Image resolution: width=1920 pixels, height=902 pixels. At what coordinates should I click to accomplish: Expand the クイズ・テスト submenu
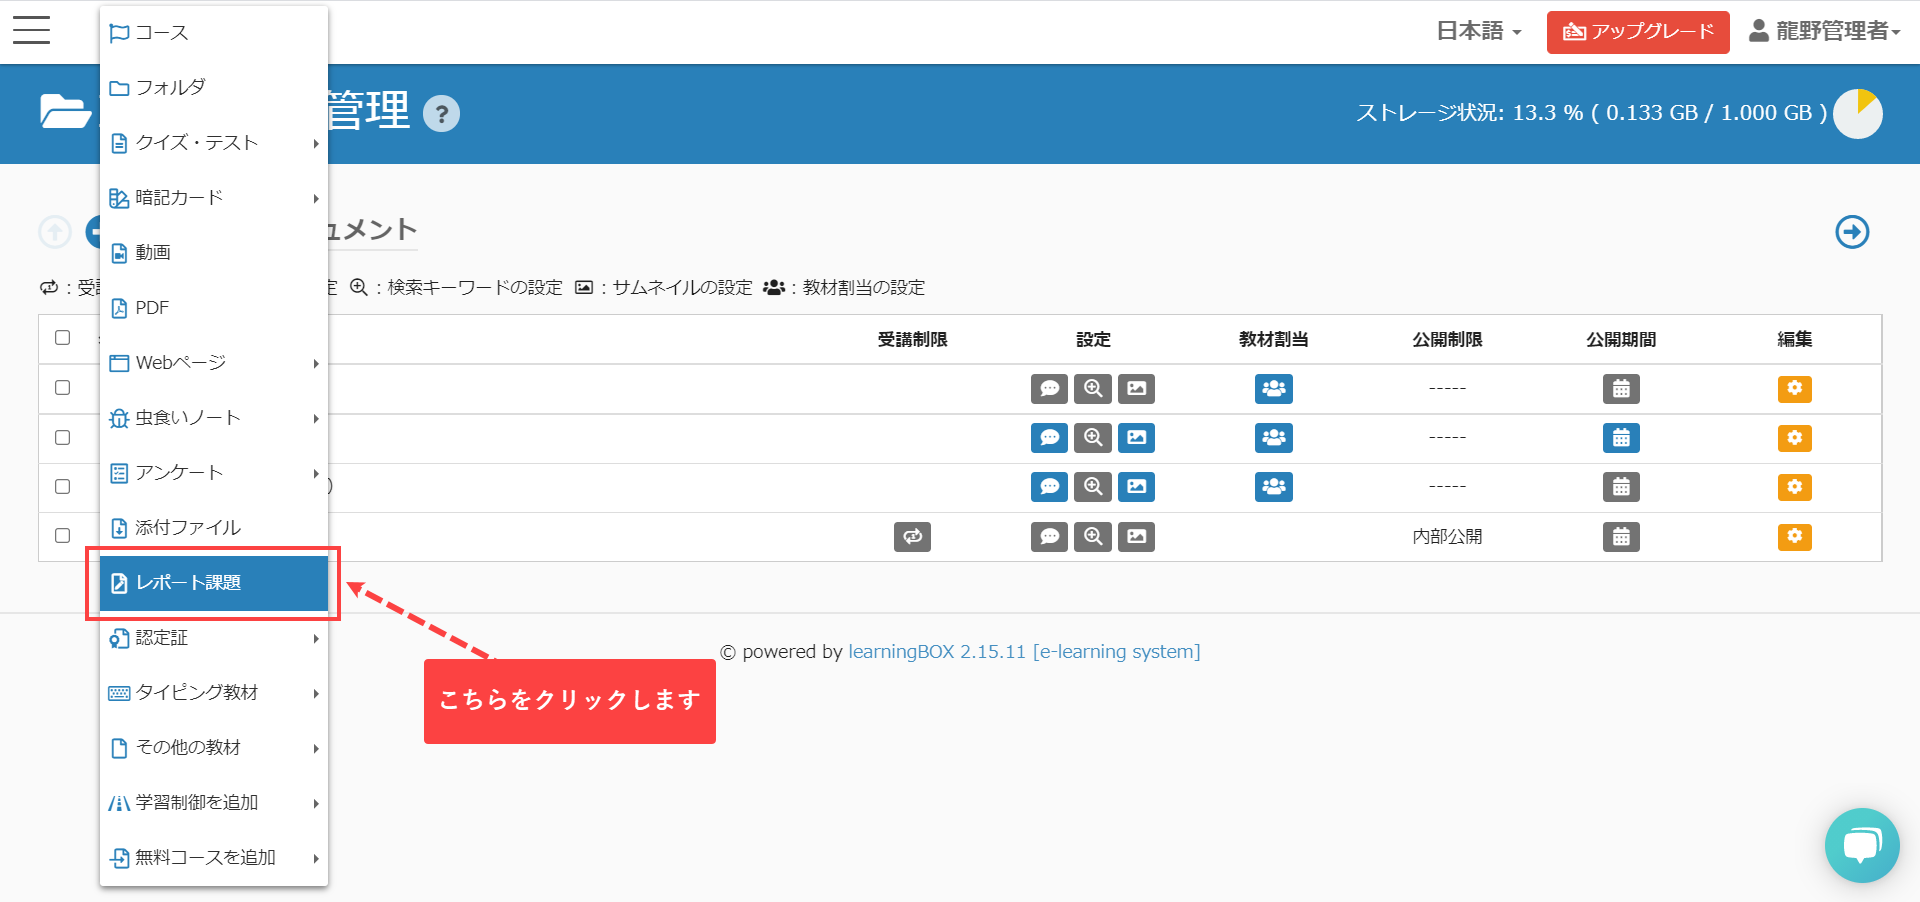point(214,143)
